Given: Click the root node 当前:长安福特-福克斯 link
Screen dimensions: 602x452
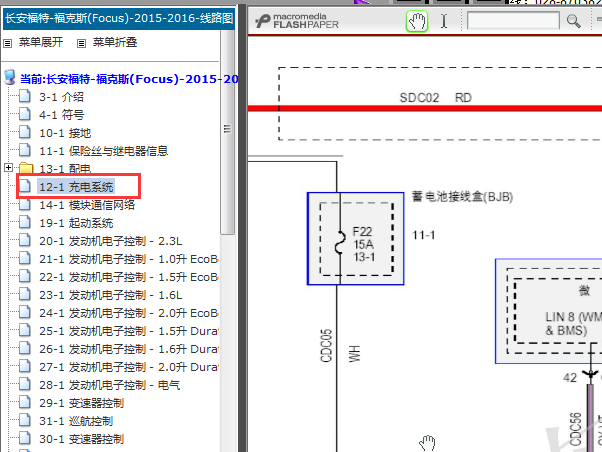Looking at the screenshot, I should (129, 79).
